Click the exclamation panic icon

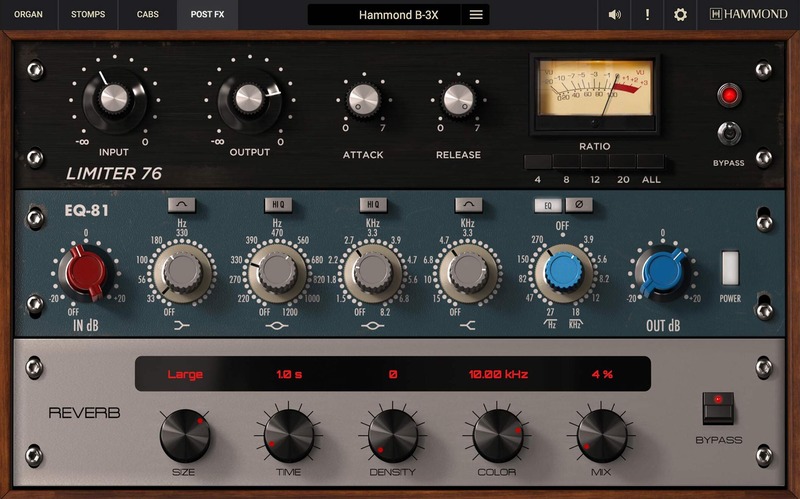click(647, 15)
